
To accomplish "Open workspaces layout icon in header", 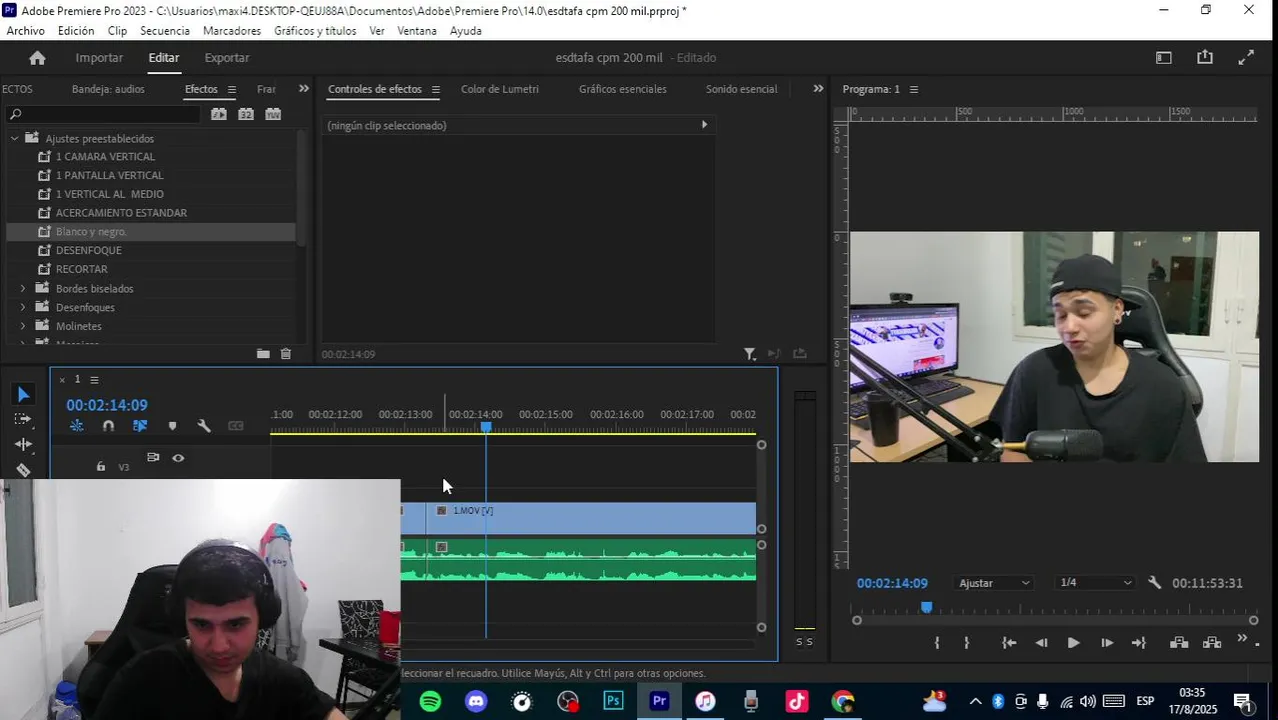I will [x=1164, y=58].
